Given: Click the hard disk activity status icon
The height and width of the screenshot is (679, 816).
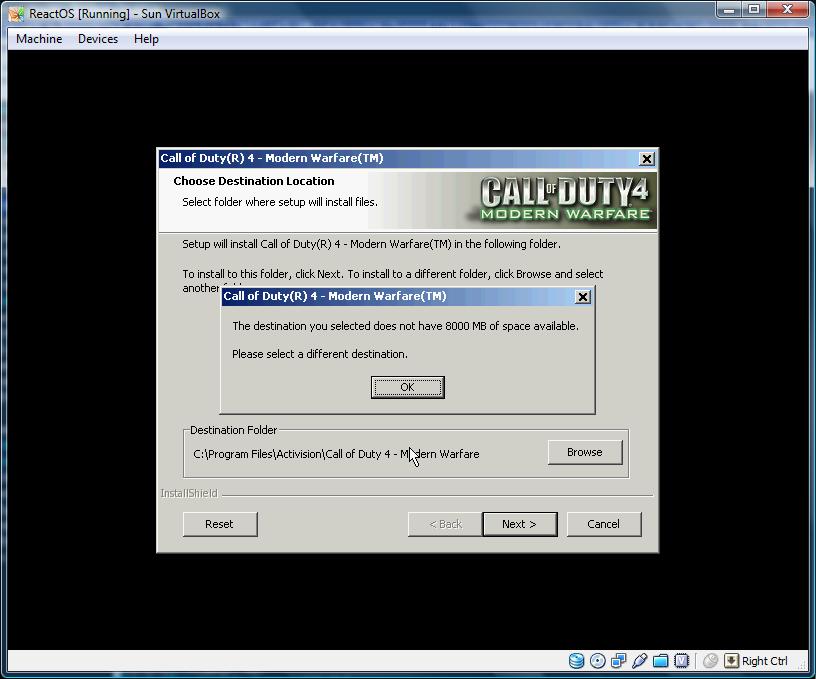Looking at the screenshot, I should click(x=576, y=661).
